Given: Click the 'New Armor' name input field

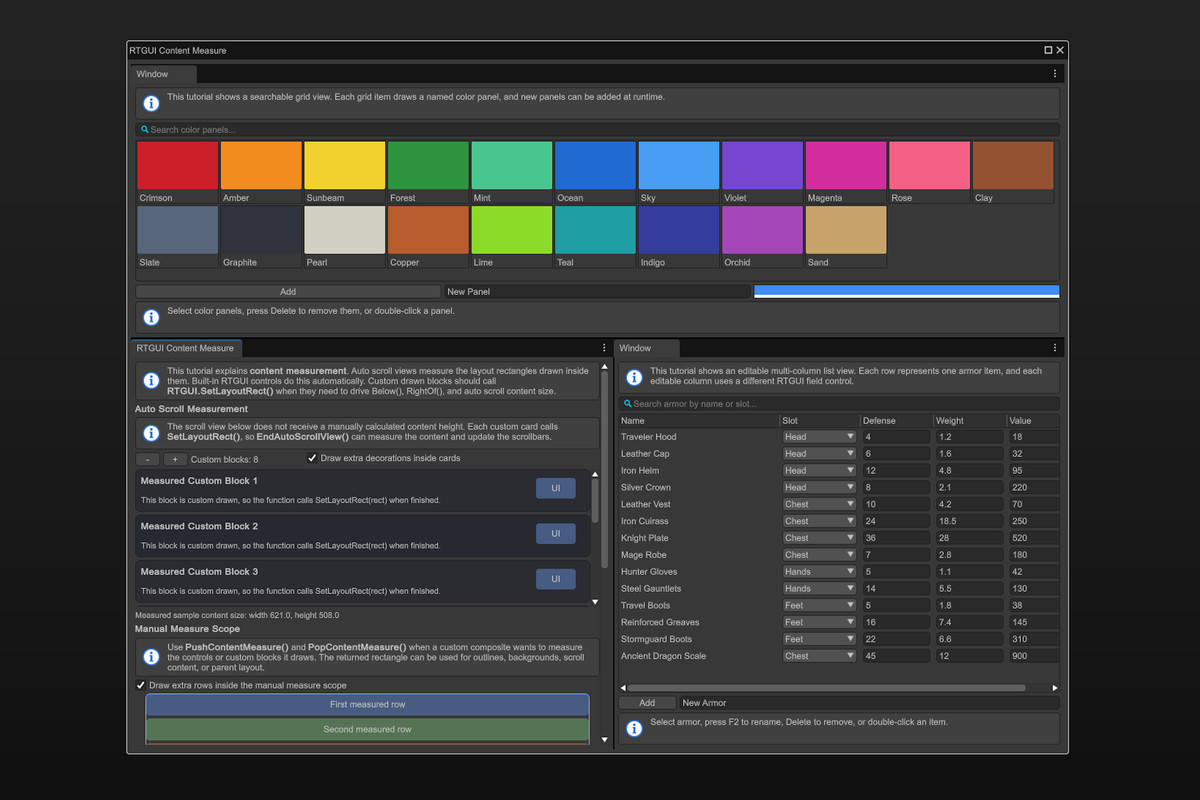Looking at the screenshot, I should [x=869, y=703].
